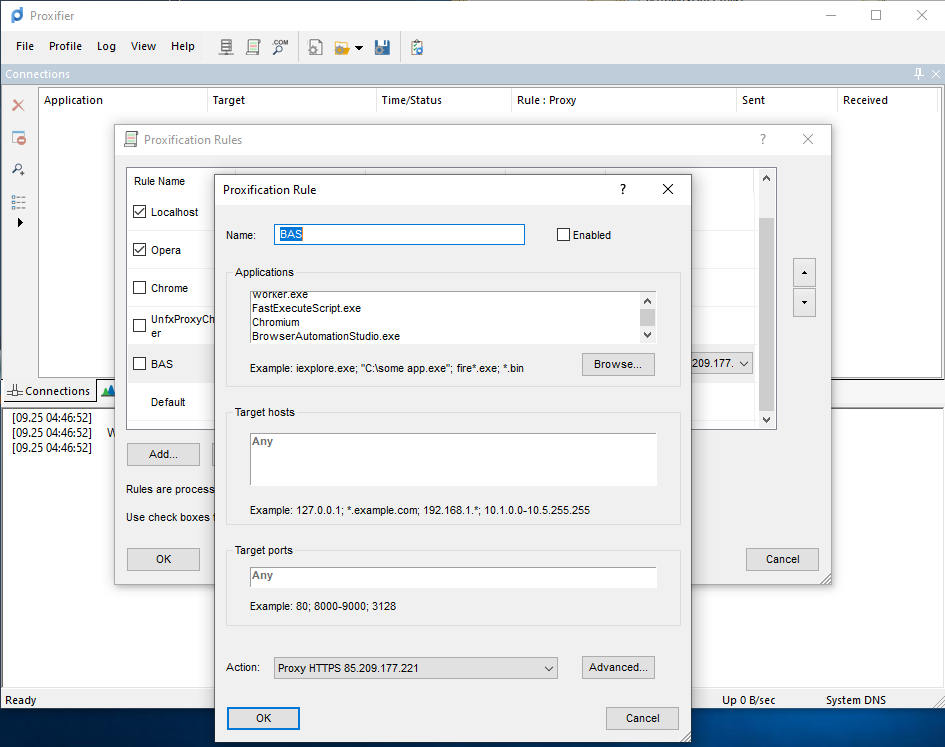Screen dimensions: 945x747
Task: Click the Target column header
Action: click(x=292, y=100)
